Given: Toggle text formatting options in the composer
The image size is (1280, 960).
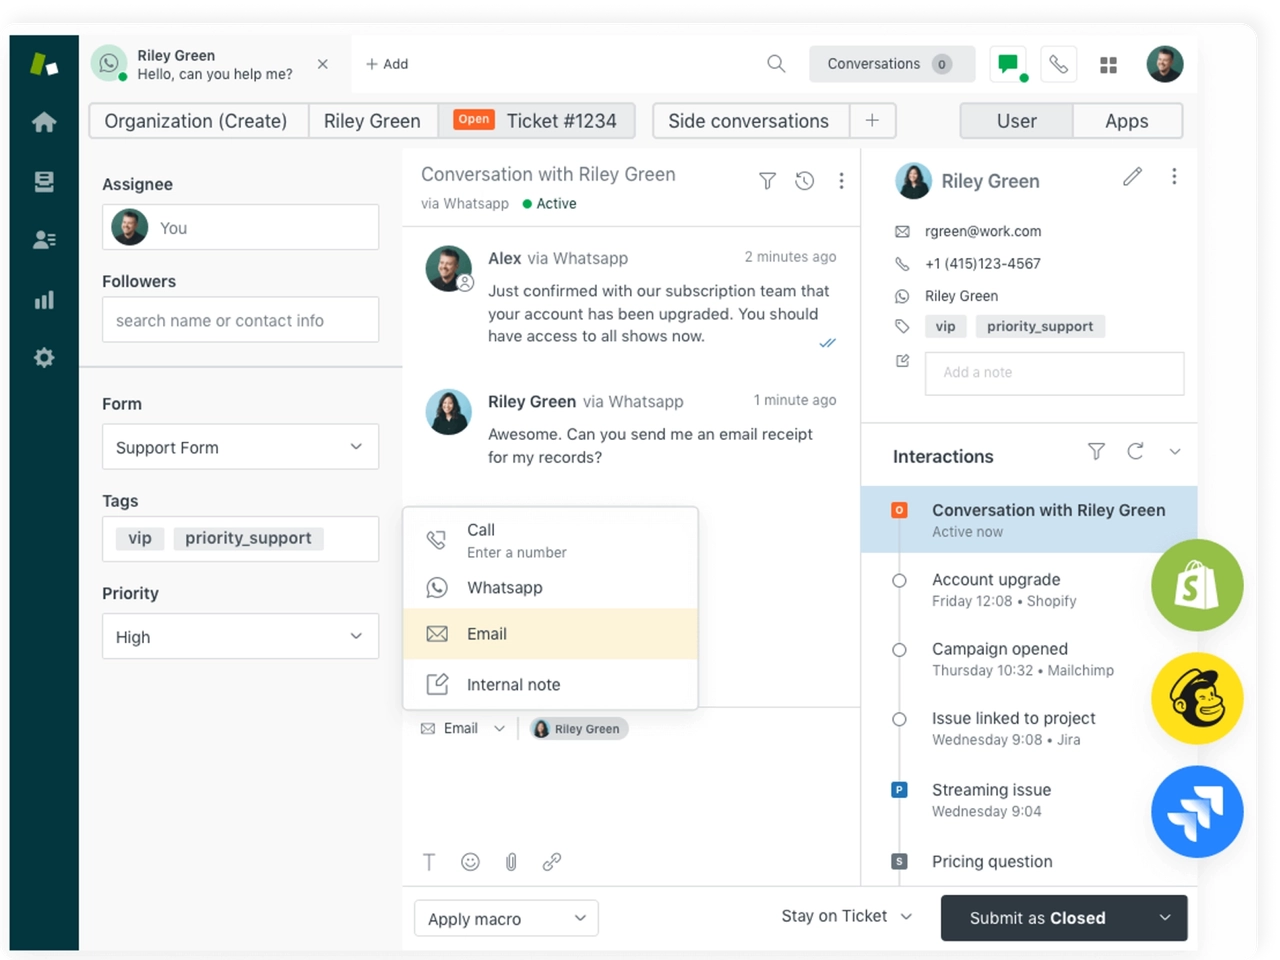Looking at the screenshot, I should (429, 861).
